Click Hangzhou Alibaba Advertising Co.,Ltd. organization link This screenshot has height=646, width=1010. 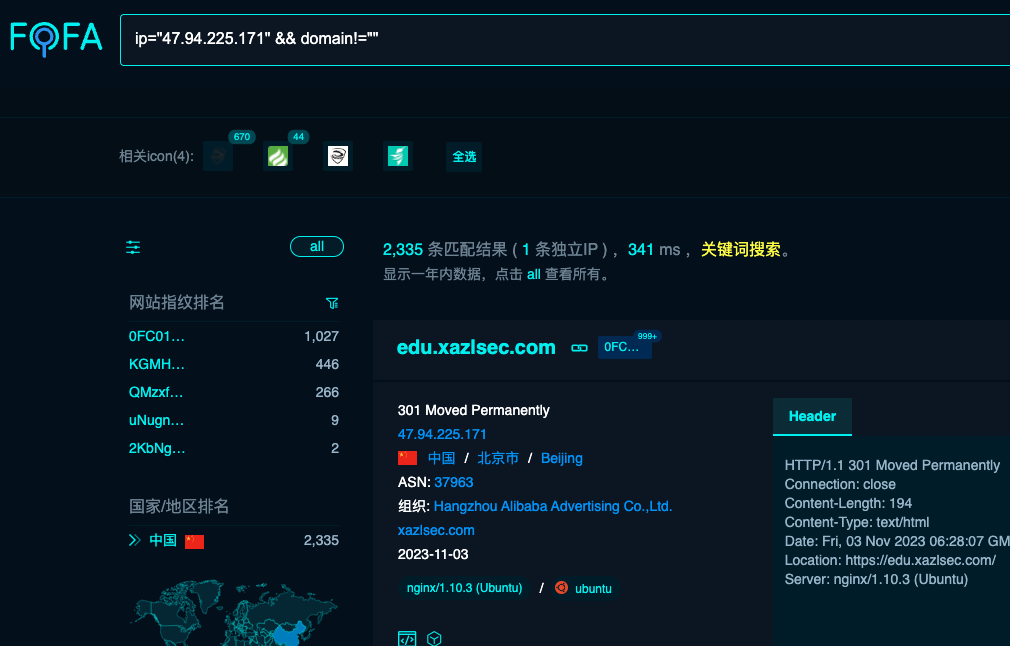click(x=553, y=506)
